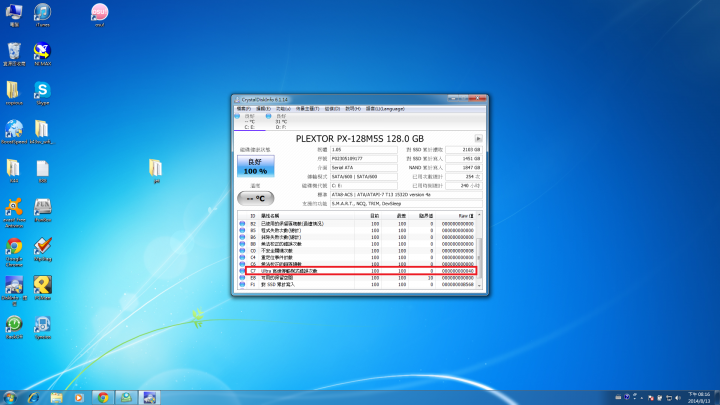This screenshot has width=720, height=405.
Task: Select the BoostSpeed desktop icon
Action: (x=14, y=132)
